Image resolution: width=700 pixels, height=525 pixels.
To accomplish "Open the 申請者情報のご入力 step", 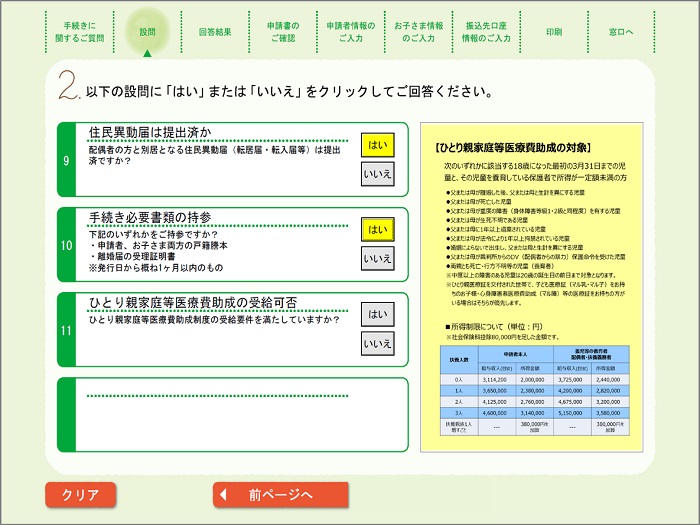I will pos(350,32).
